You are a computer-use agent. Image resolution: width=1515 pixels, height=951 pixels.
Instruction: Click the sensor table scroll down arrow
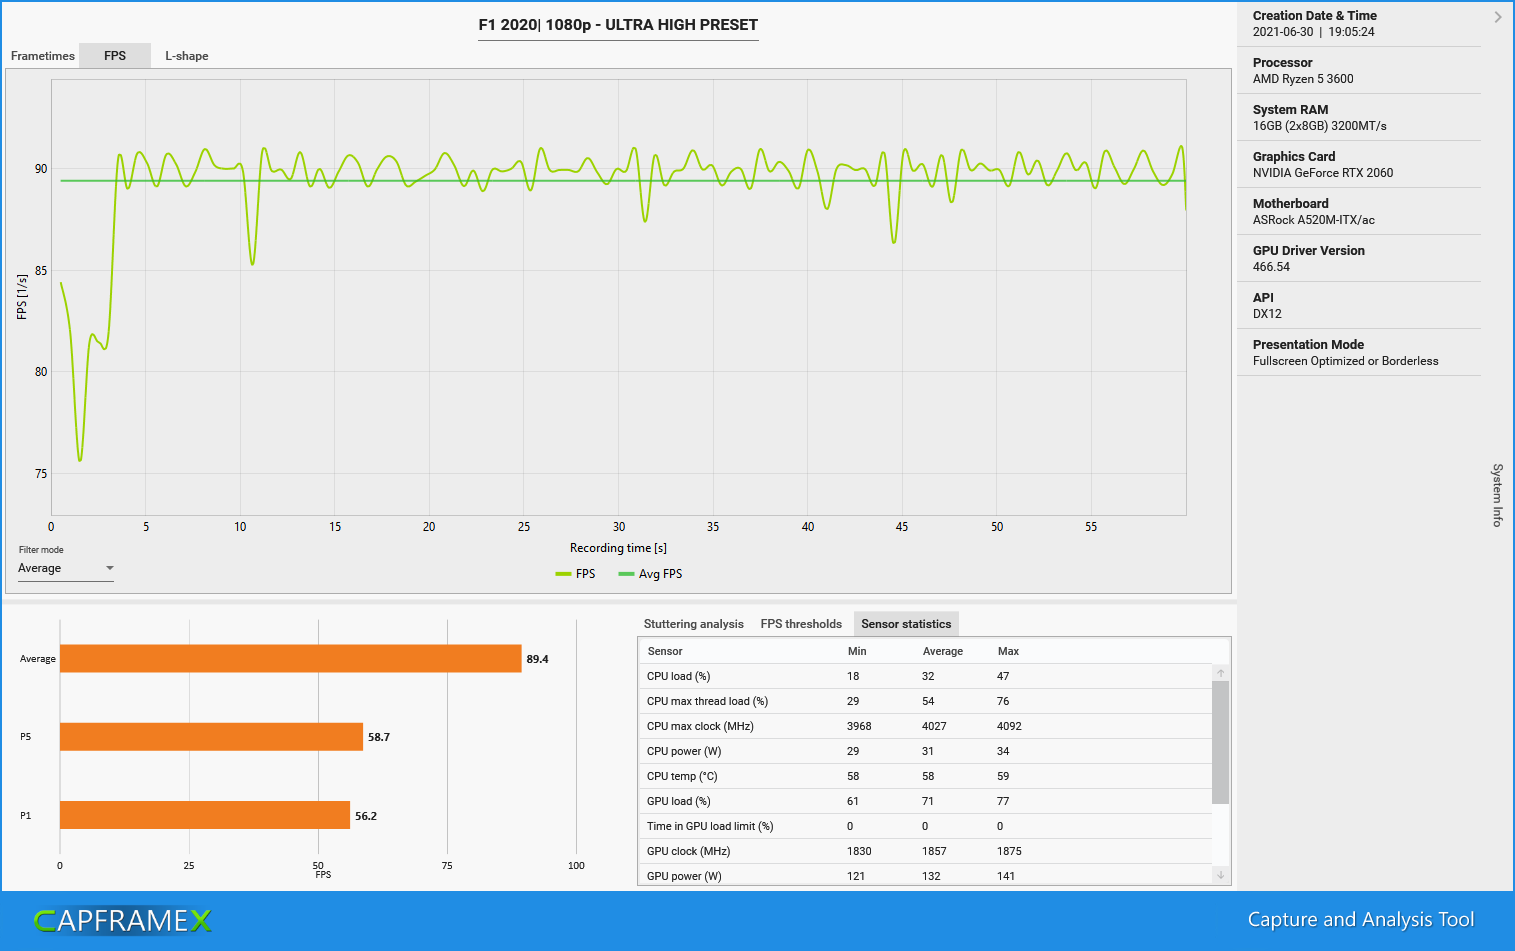(1220, 875)
